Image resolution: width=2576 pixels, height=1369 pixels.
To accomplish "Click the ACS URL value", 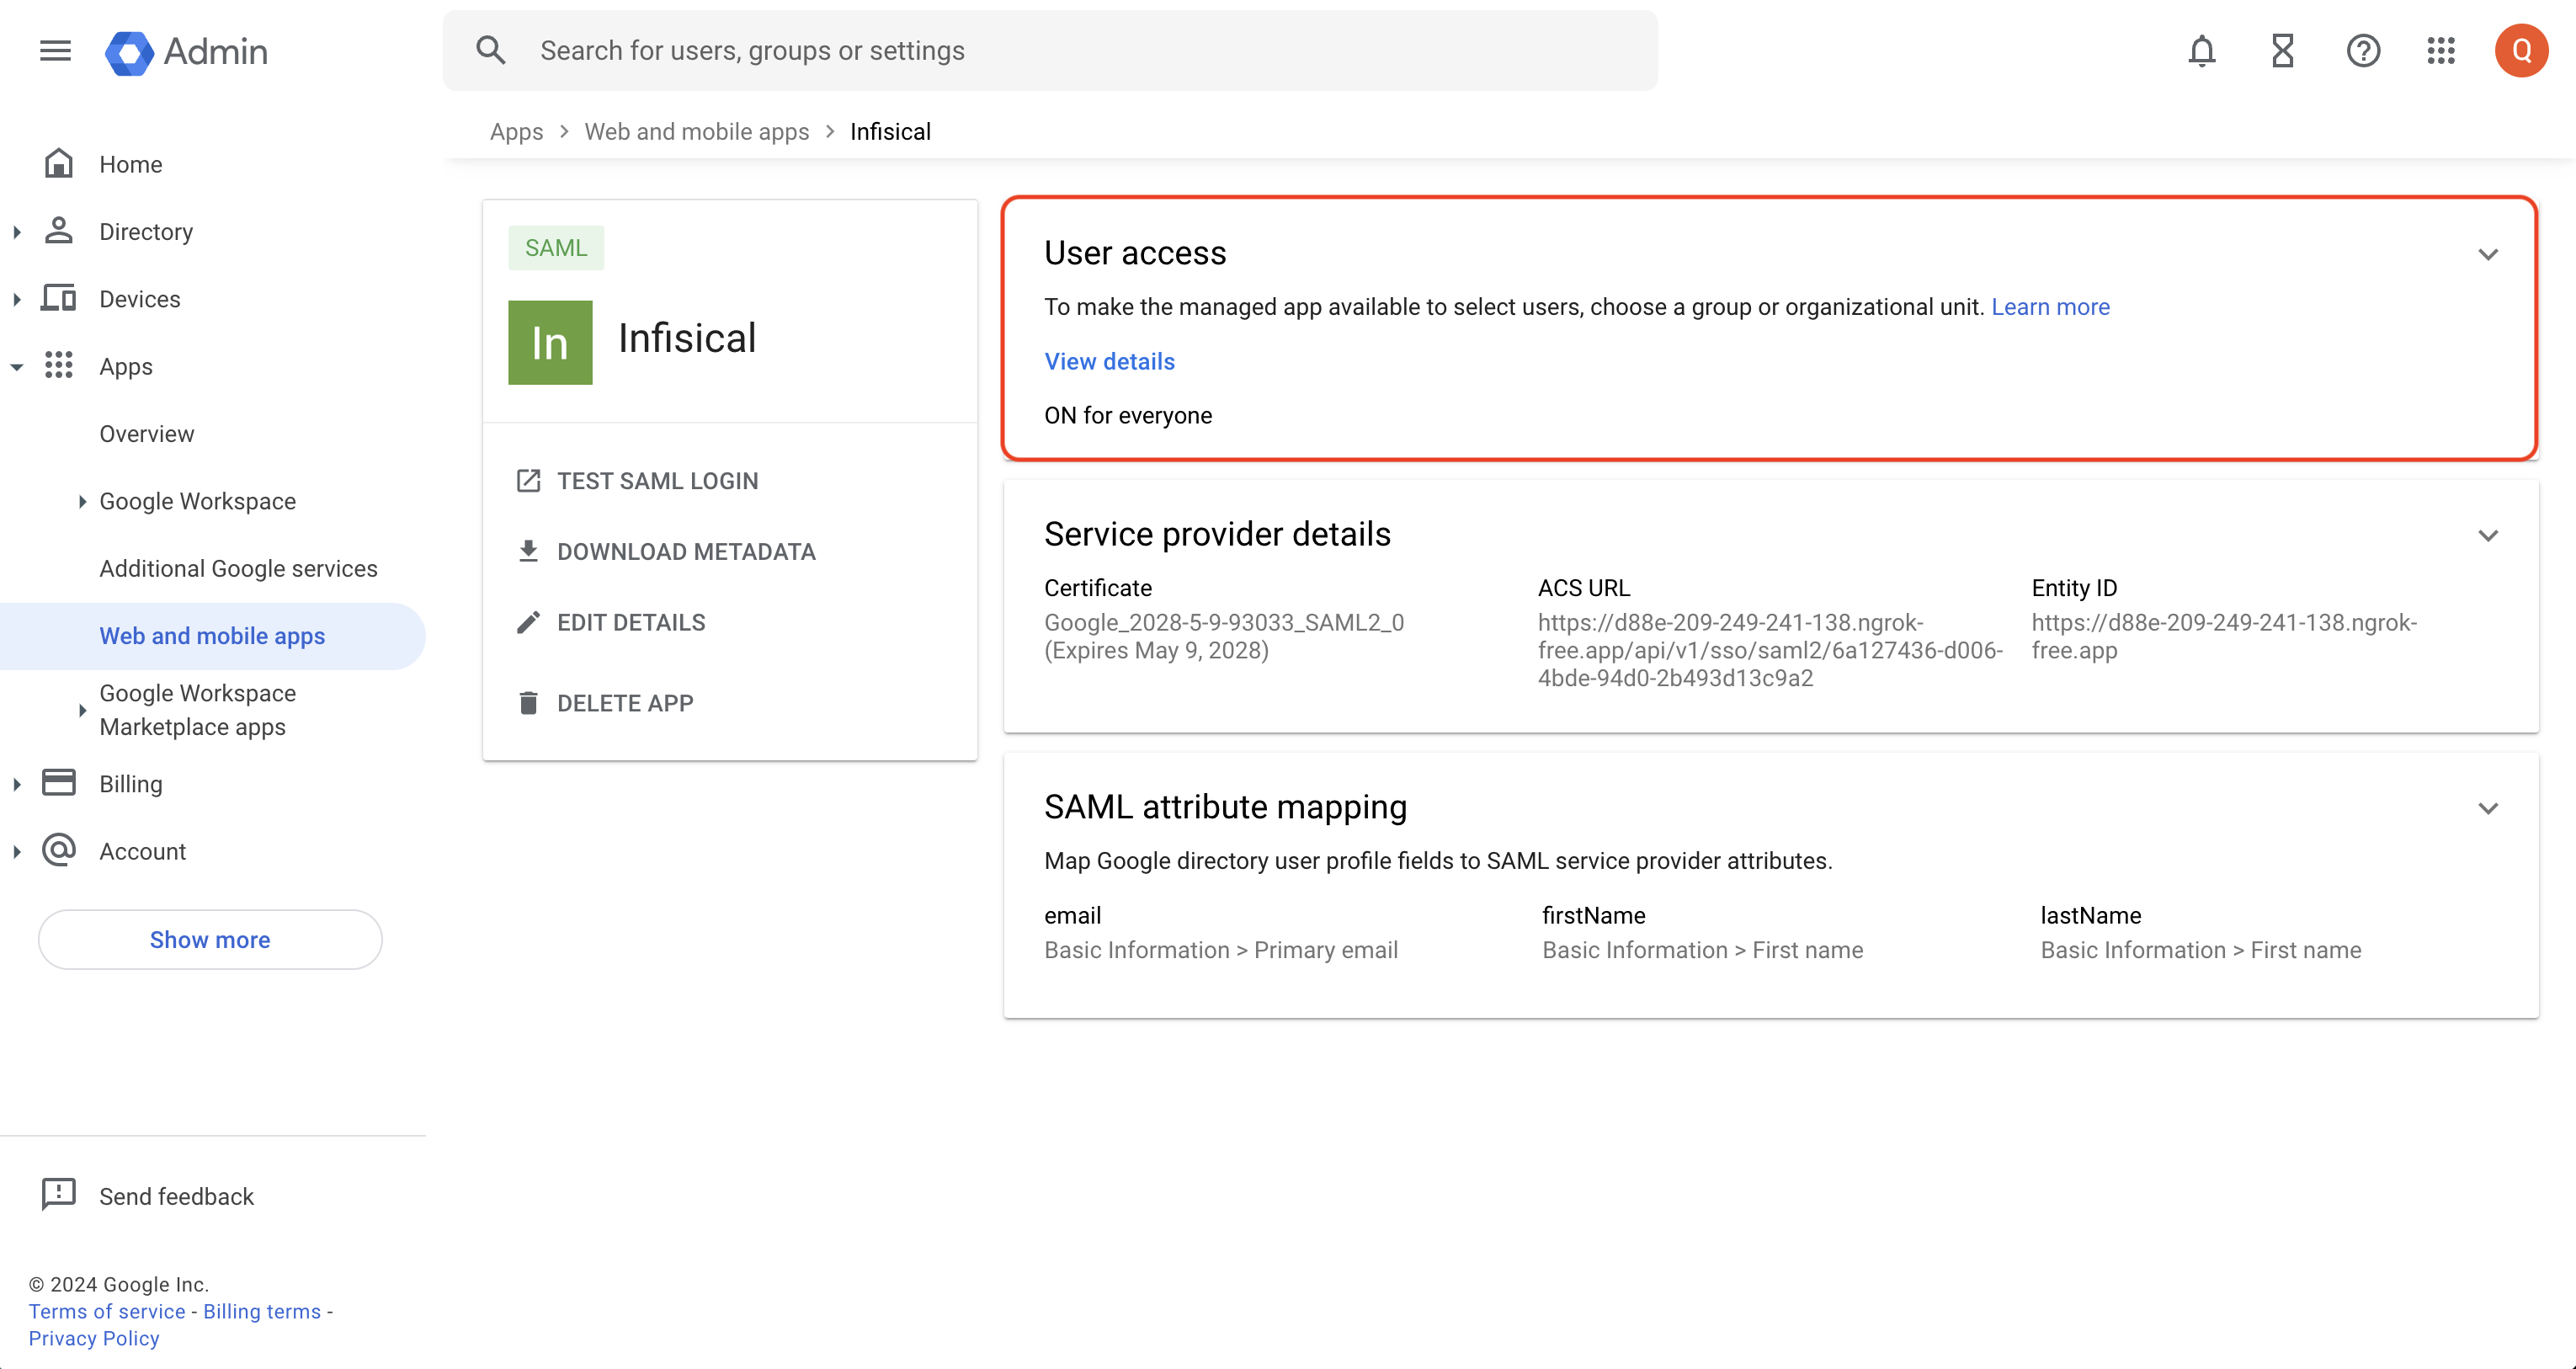I will (1770, 650).
